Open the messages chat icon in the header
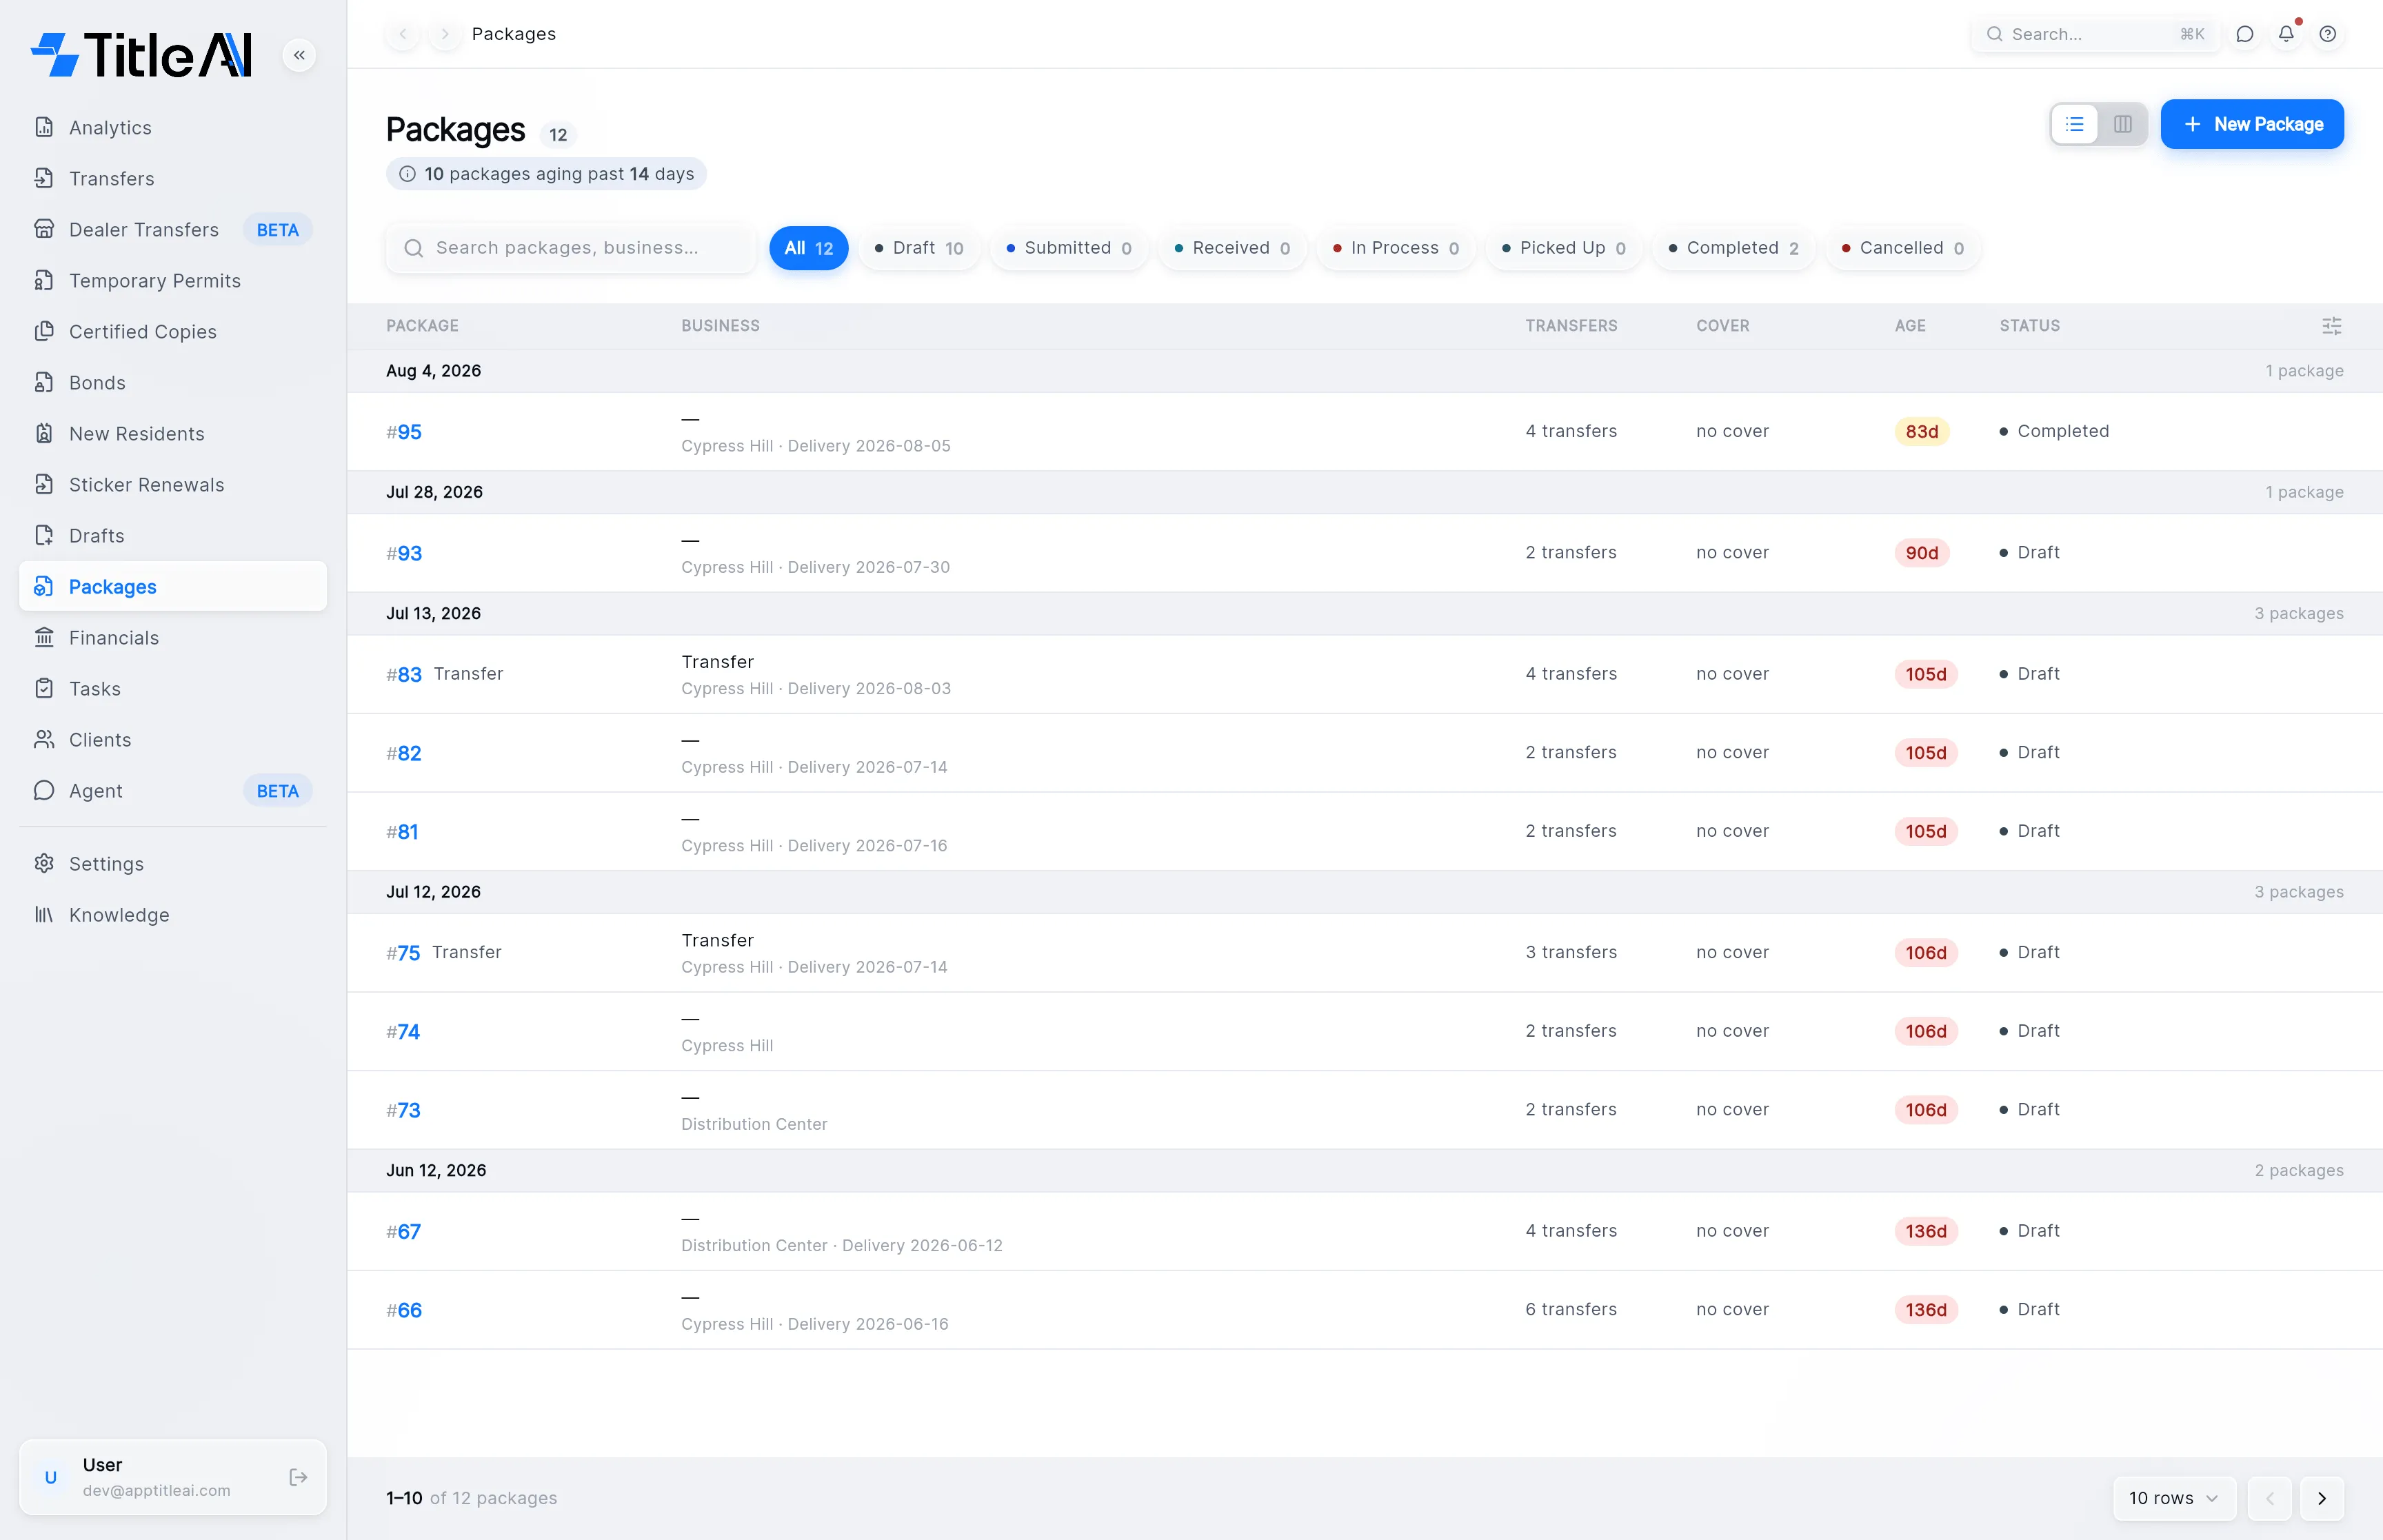2383x1540 pixels. pyautogui.click(x=2245, y=34)
